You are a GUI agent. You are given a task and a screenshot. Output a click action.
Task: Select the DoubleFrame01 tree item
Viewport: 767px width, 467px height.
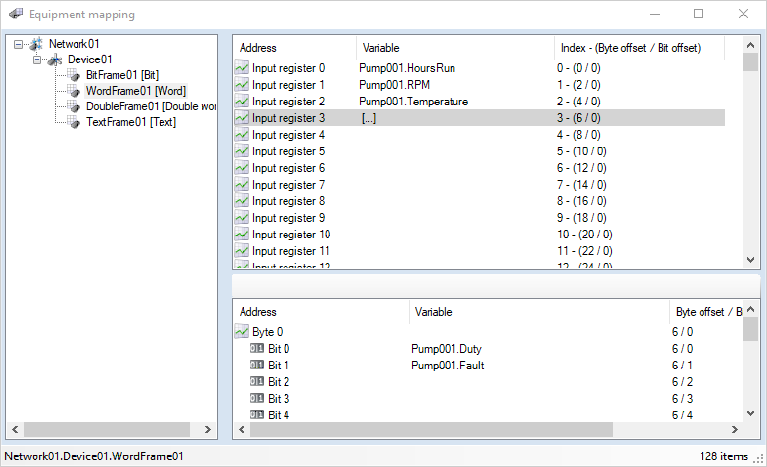pos(150,106)
